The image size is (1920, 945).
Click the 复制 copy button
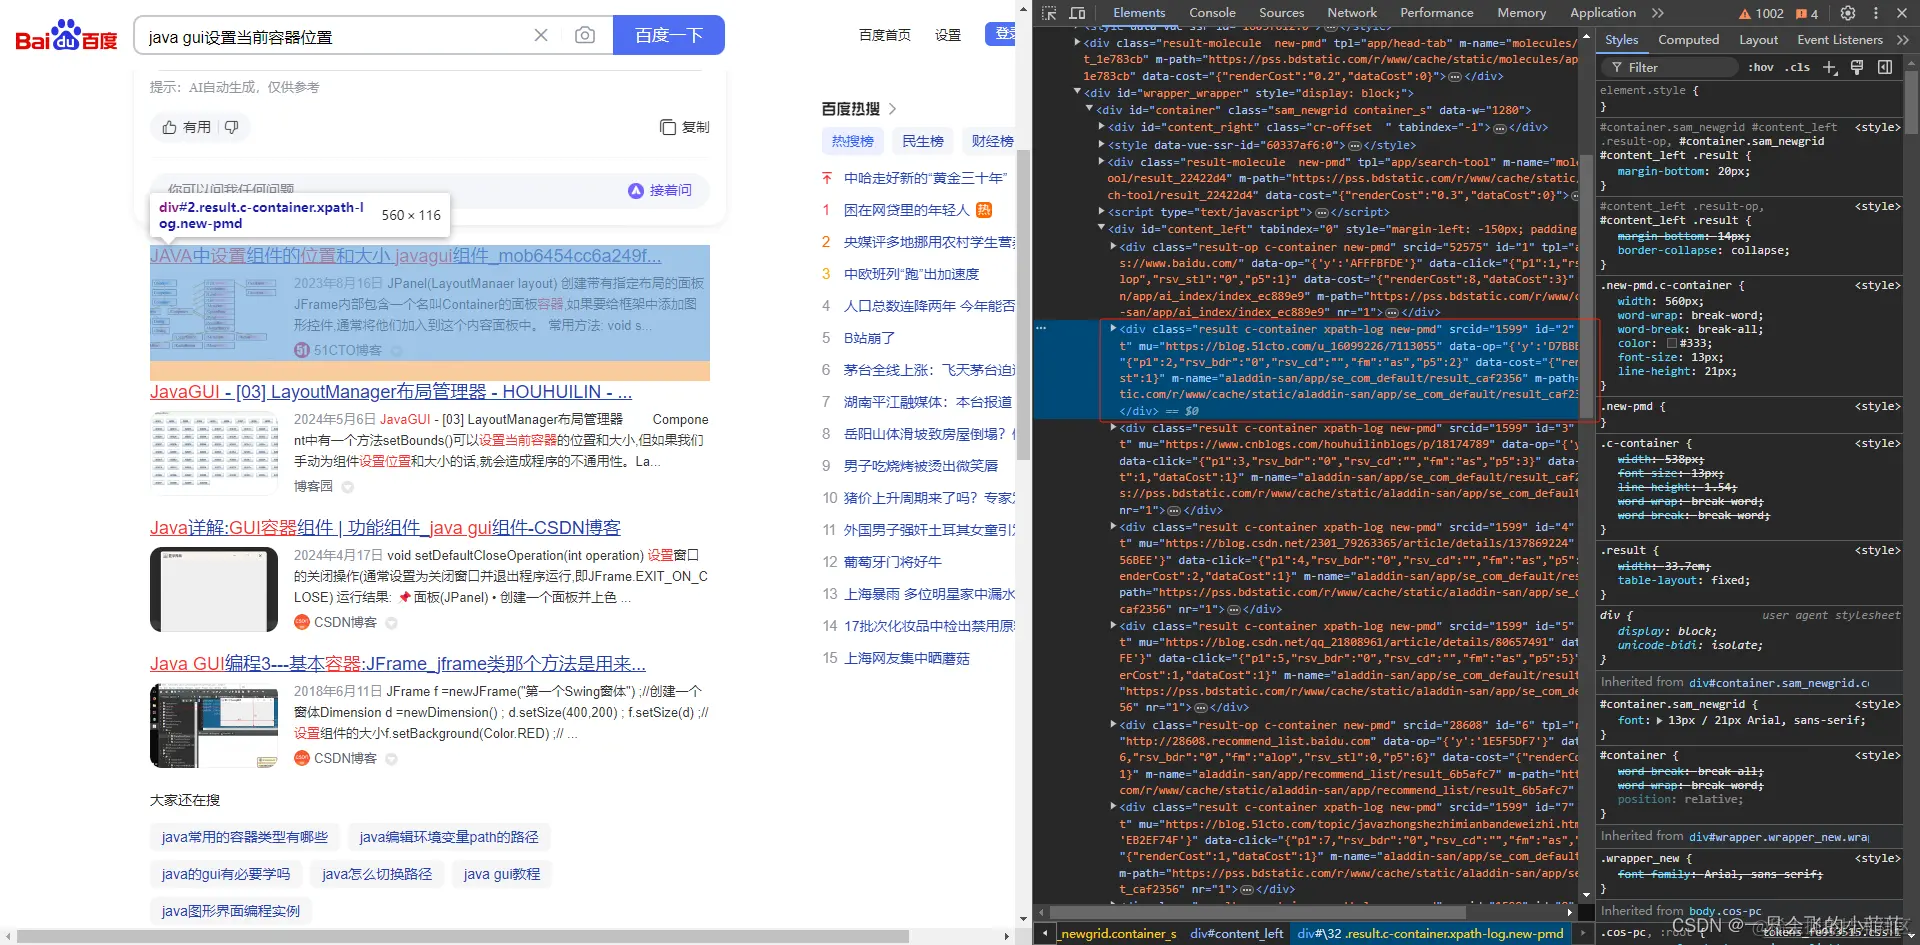pos(685,127)
